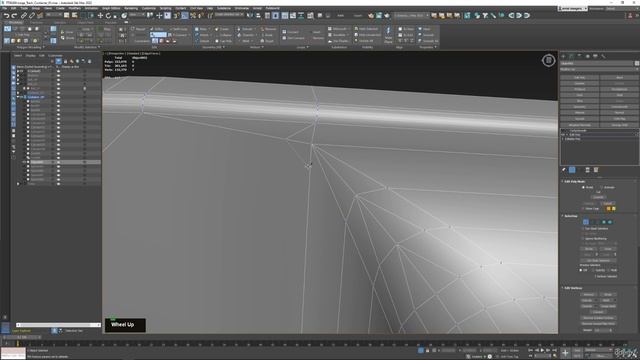The height and width of the screenshot is (360, 640).
Task: Toggle the Show Cage checkbox
Action: (583, 209)
